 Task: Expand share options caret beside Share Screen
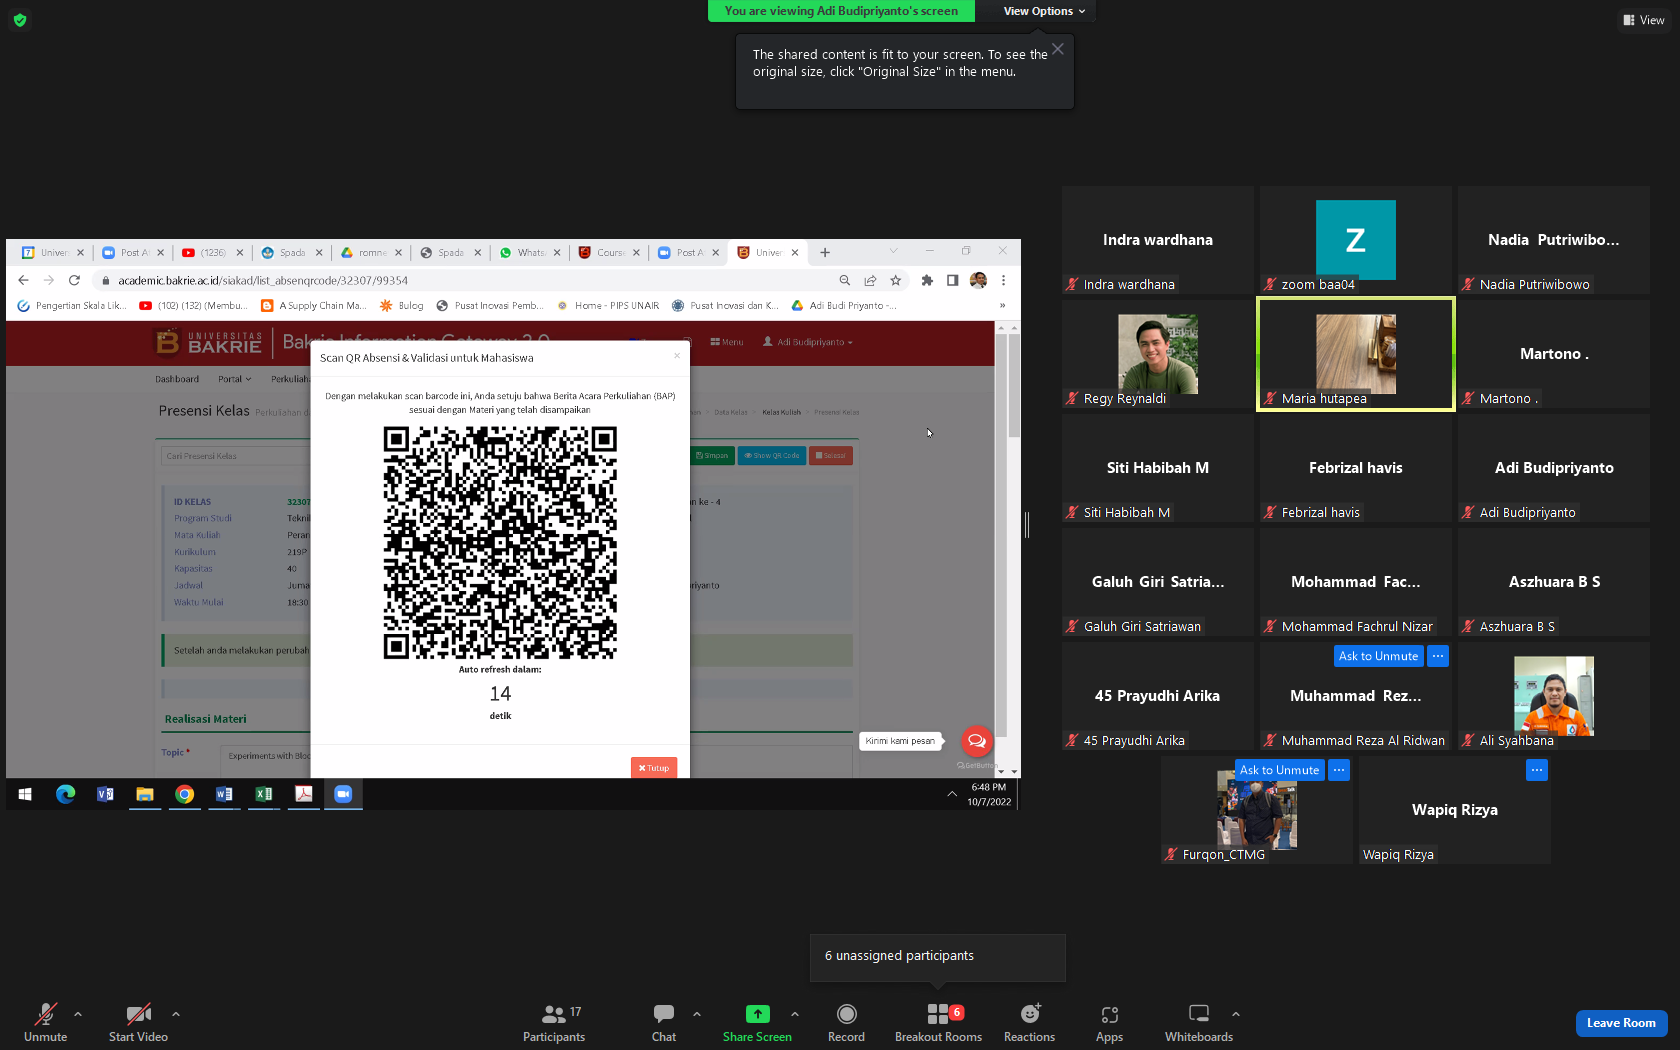tap(795, 1014)
